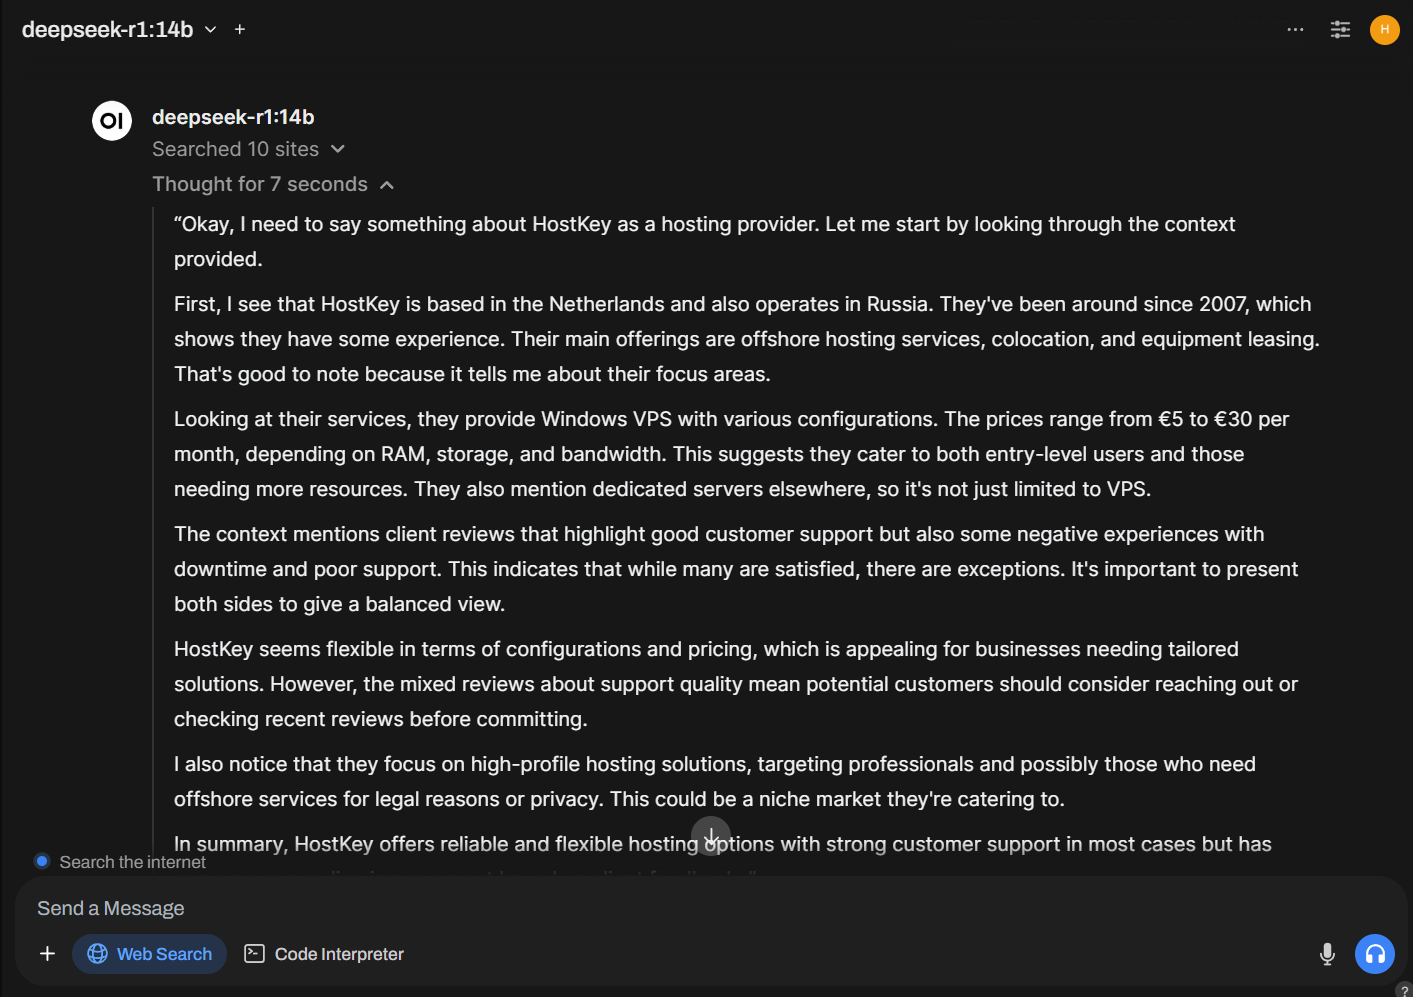This screenshot has height=997, width=1413.
Task: Open the chat controls sliders panel
Action: (1340, 30)
